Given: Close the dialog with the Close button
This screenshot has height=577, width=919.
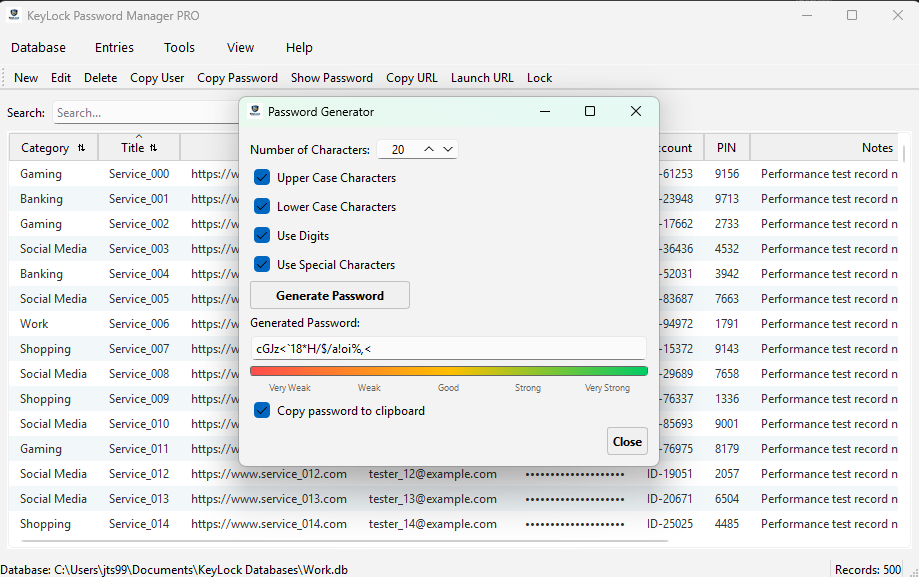Looking at the screenshot, I should (x=627, y=442).
